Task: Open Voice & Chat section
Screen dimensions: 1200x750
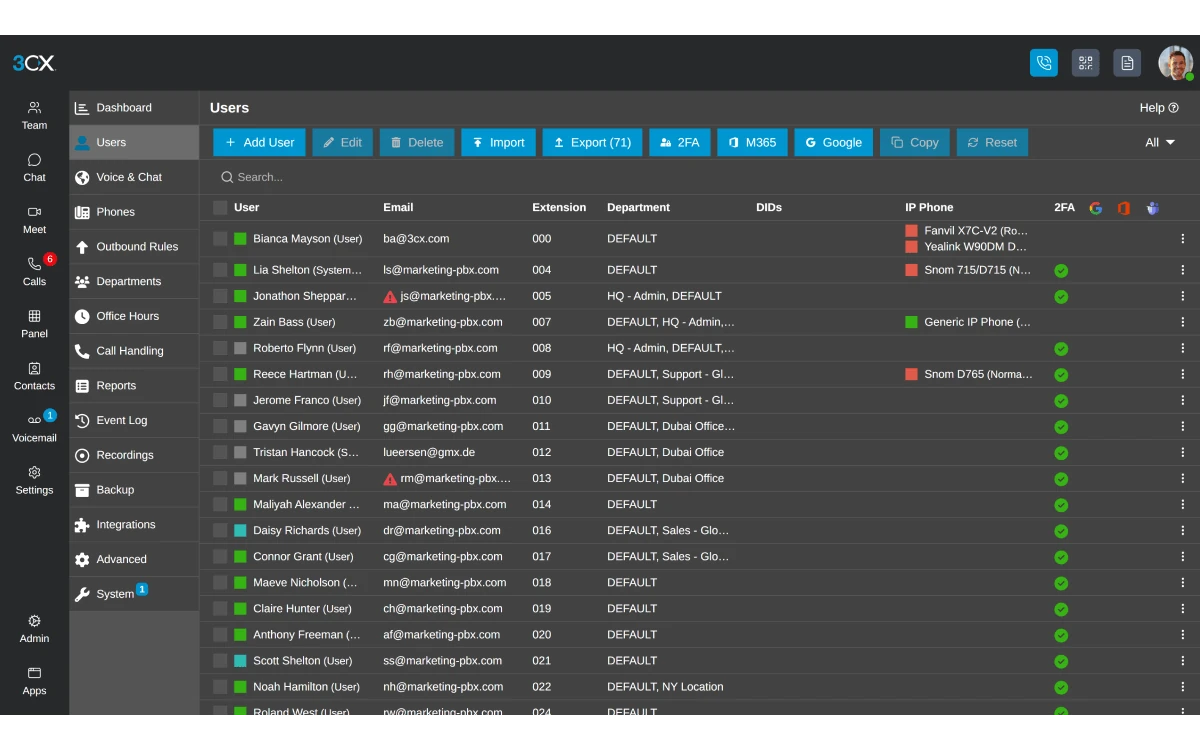Action: (134, 177)
